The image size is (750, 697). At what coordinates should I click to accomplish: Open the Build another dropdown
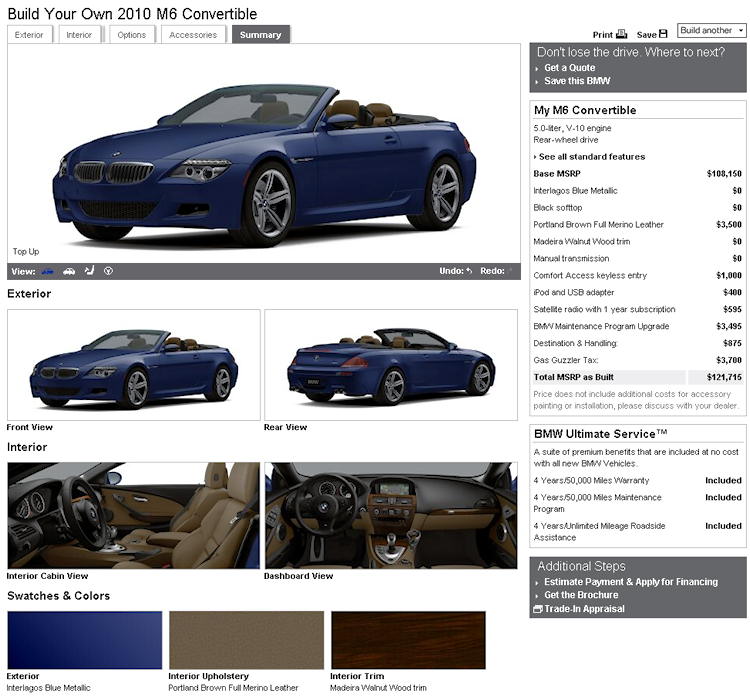point(712,31)
